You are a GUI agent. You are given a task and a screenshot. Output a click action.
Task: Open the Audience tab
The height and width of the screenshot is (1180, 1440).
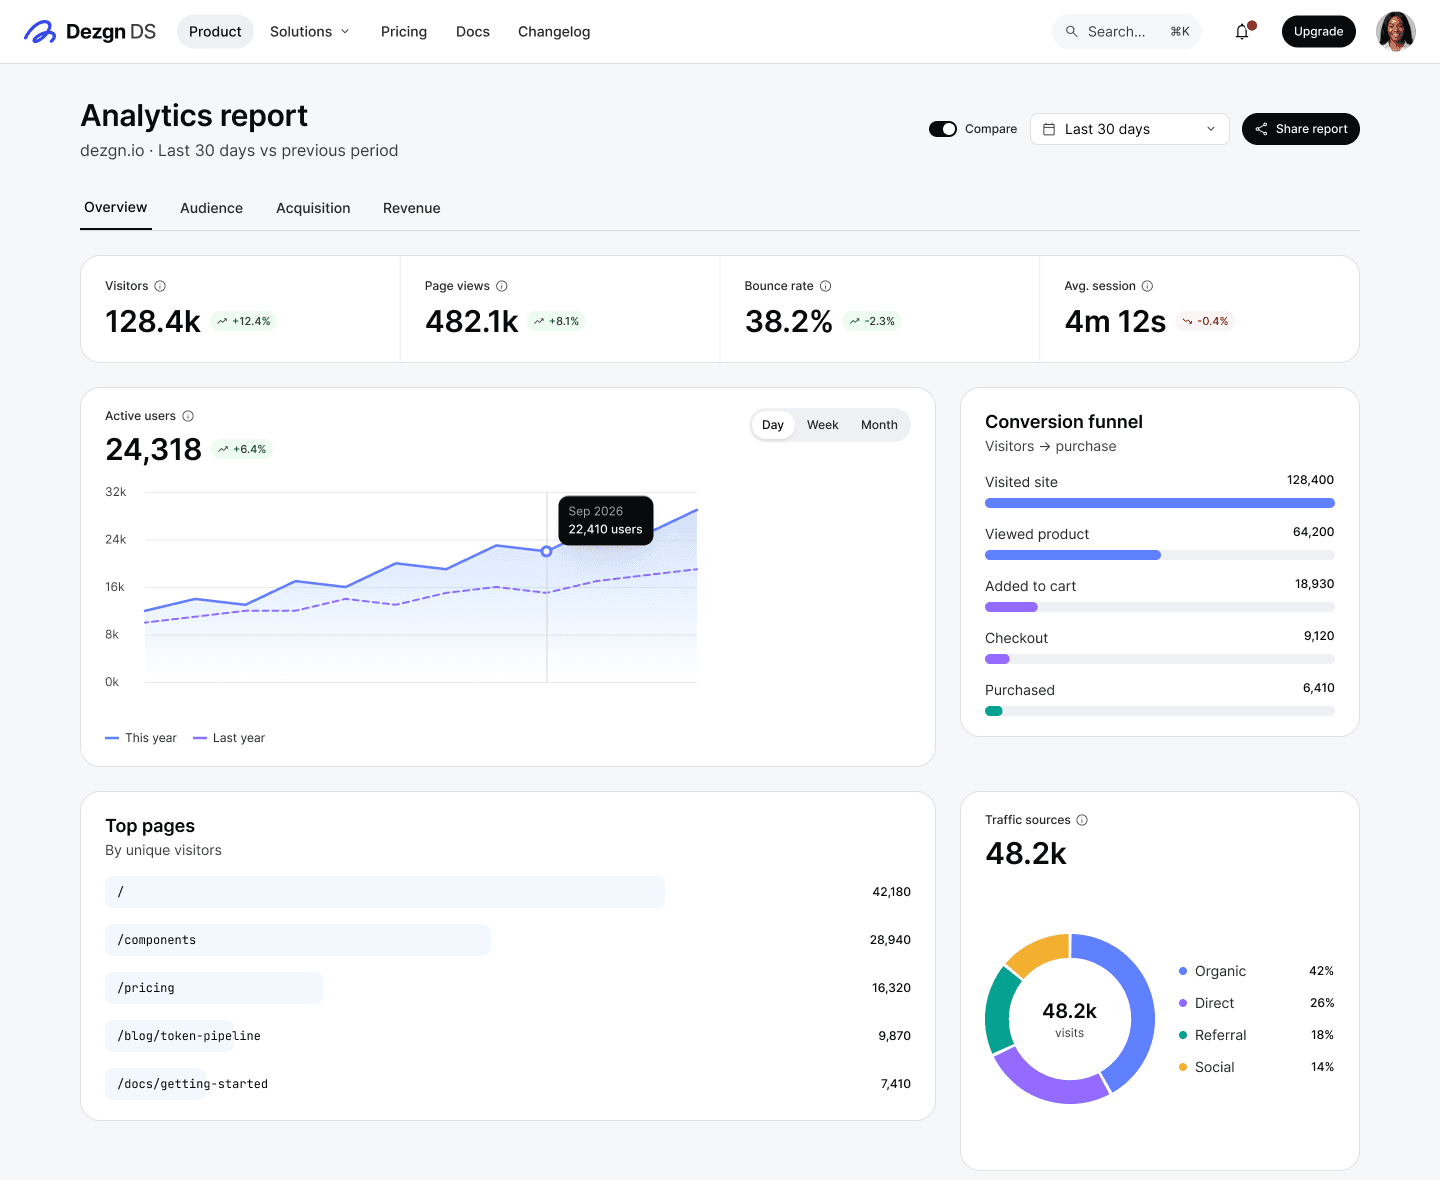(211, 208)
